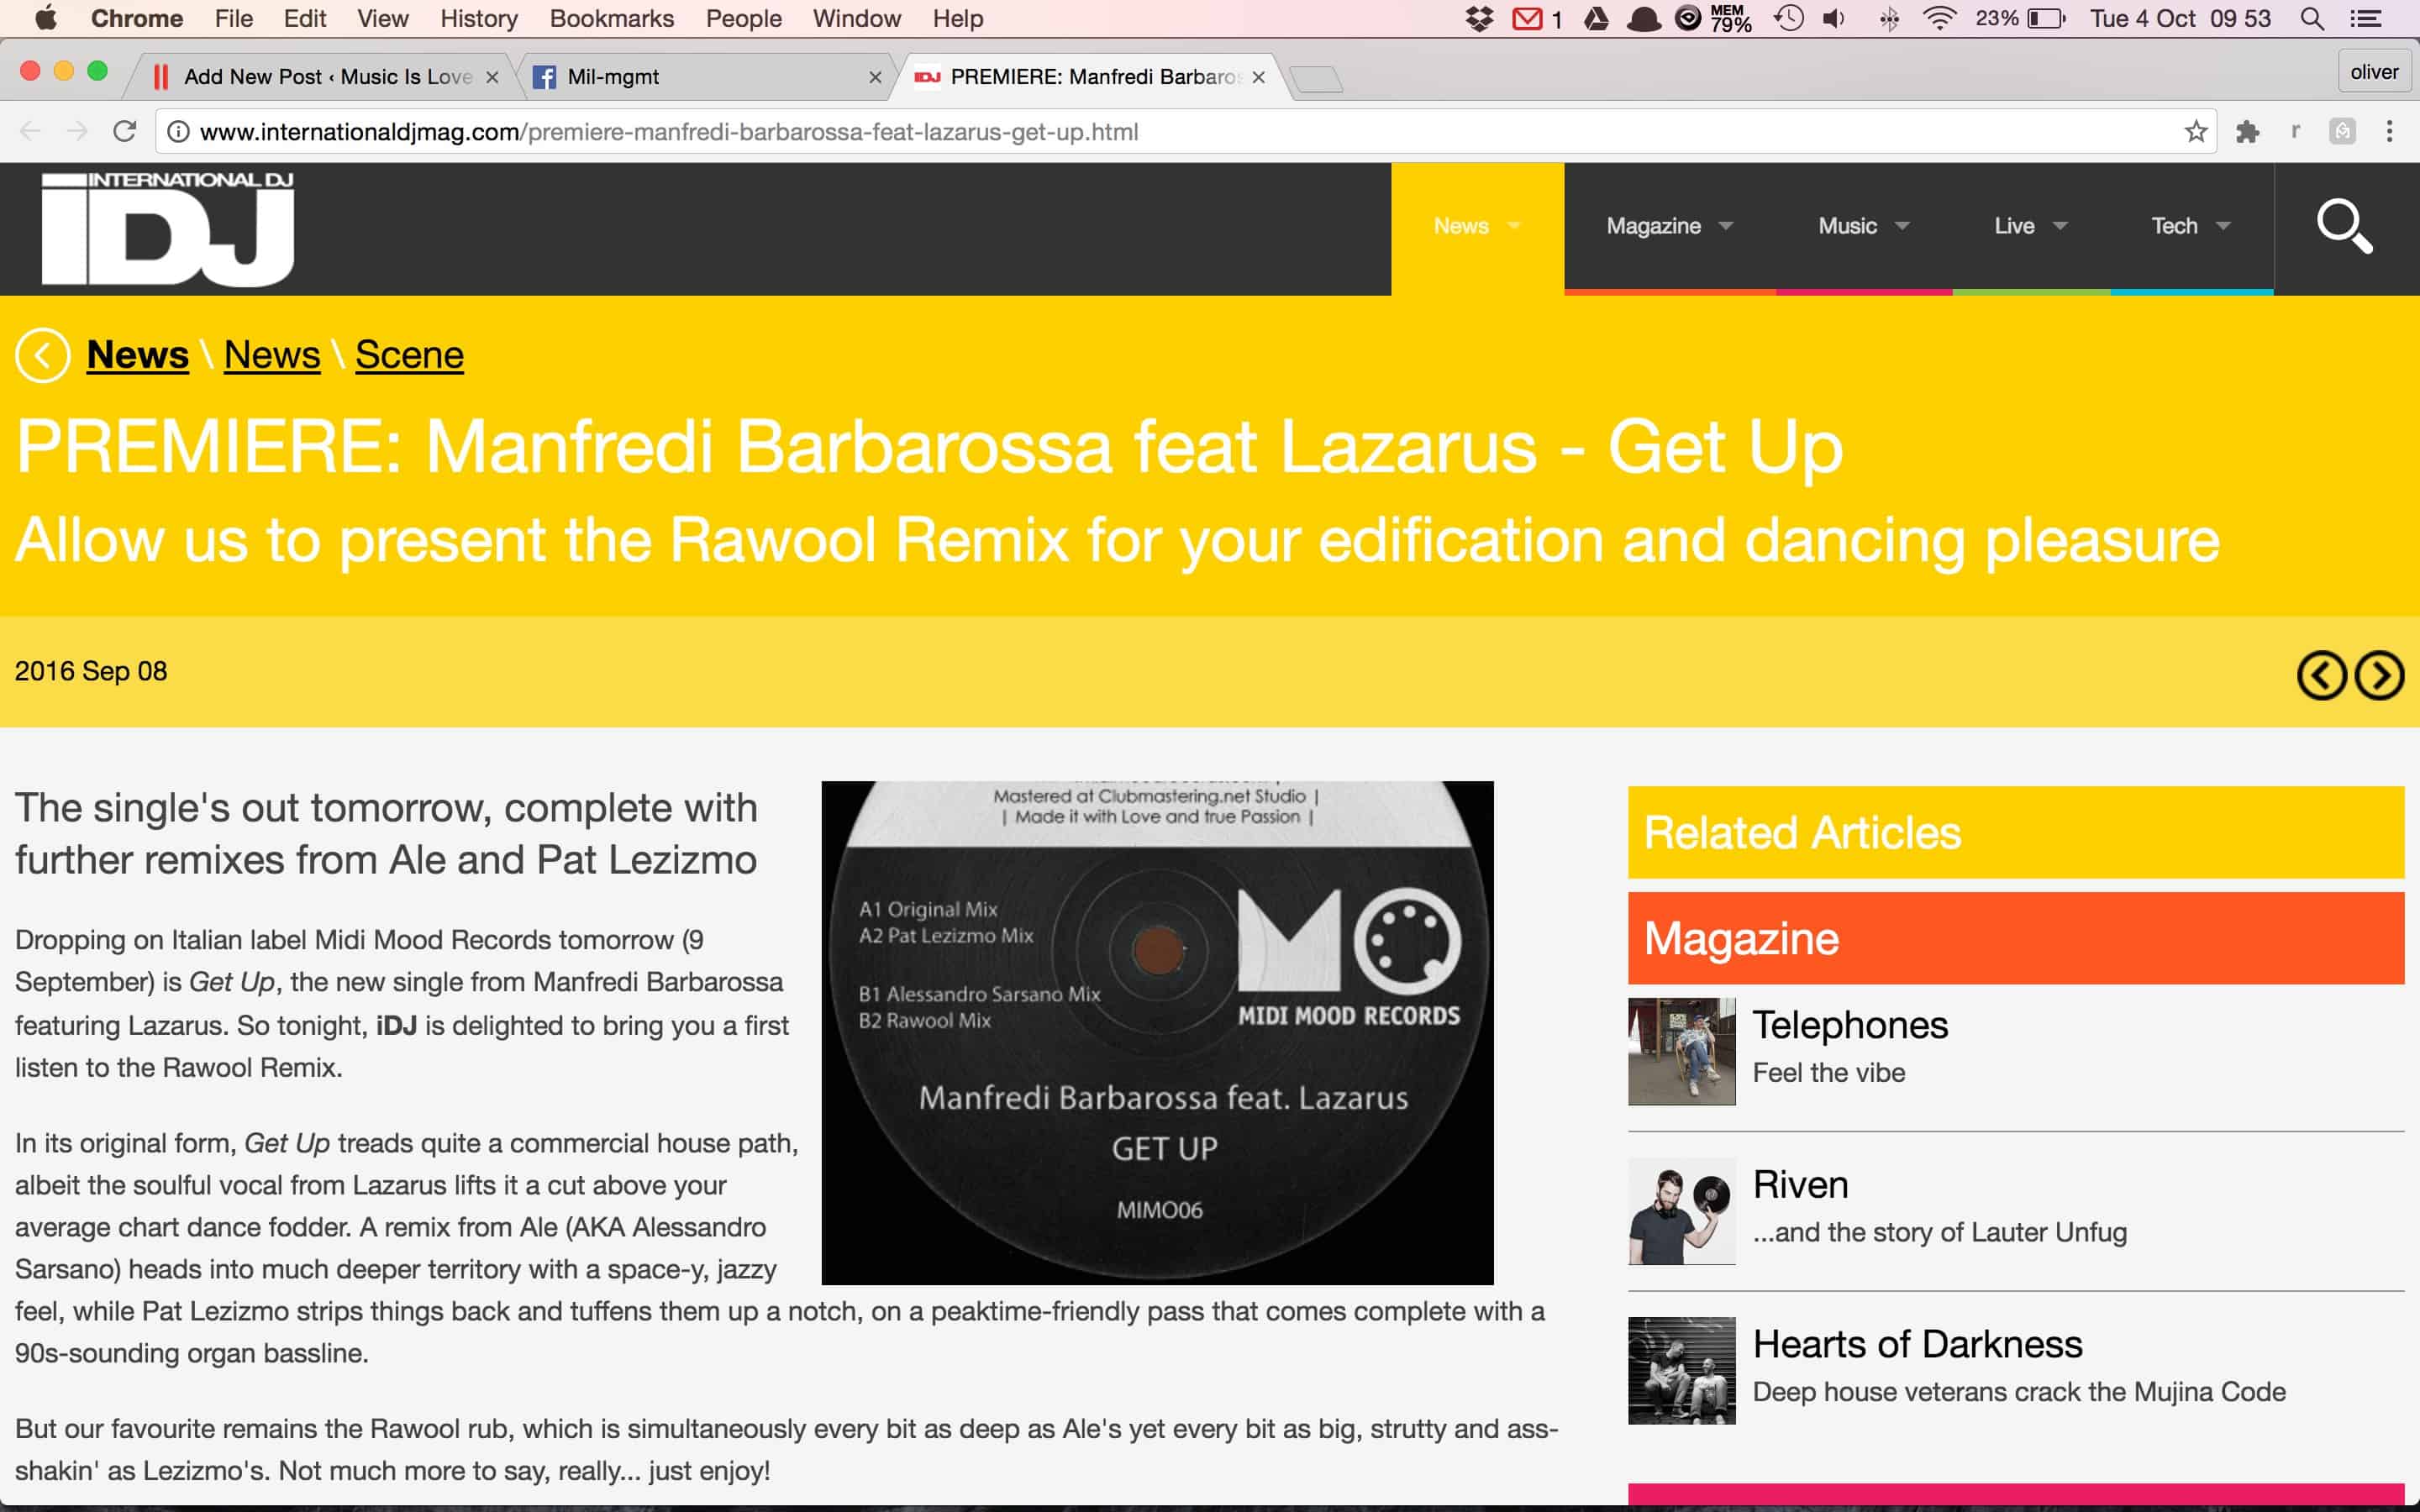Open the Wi-Fi status menu
The height and width of the screenshot is (1512, 2420).
point(1940,18)
